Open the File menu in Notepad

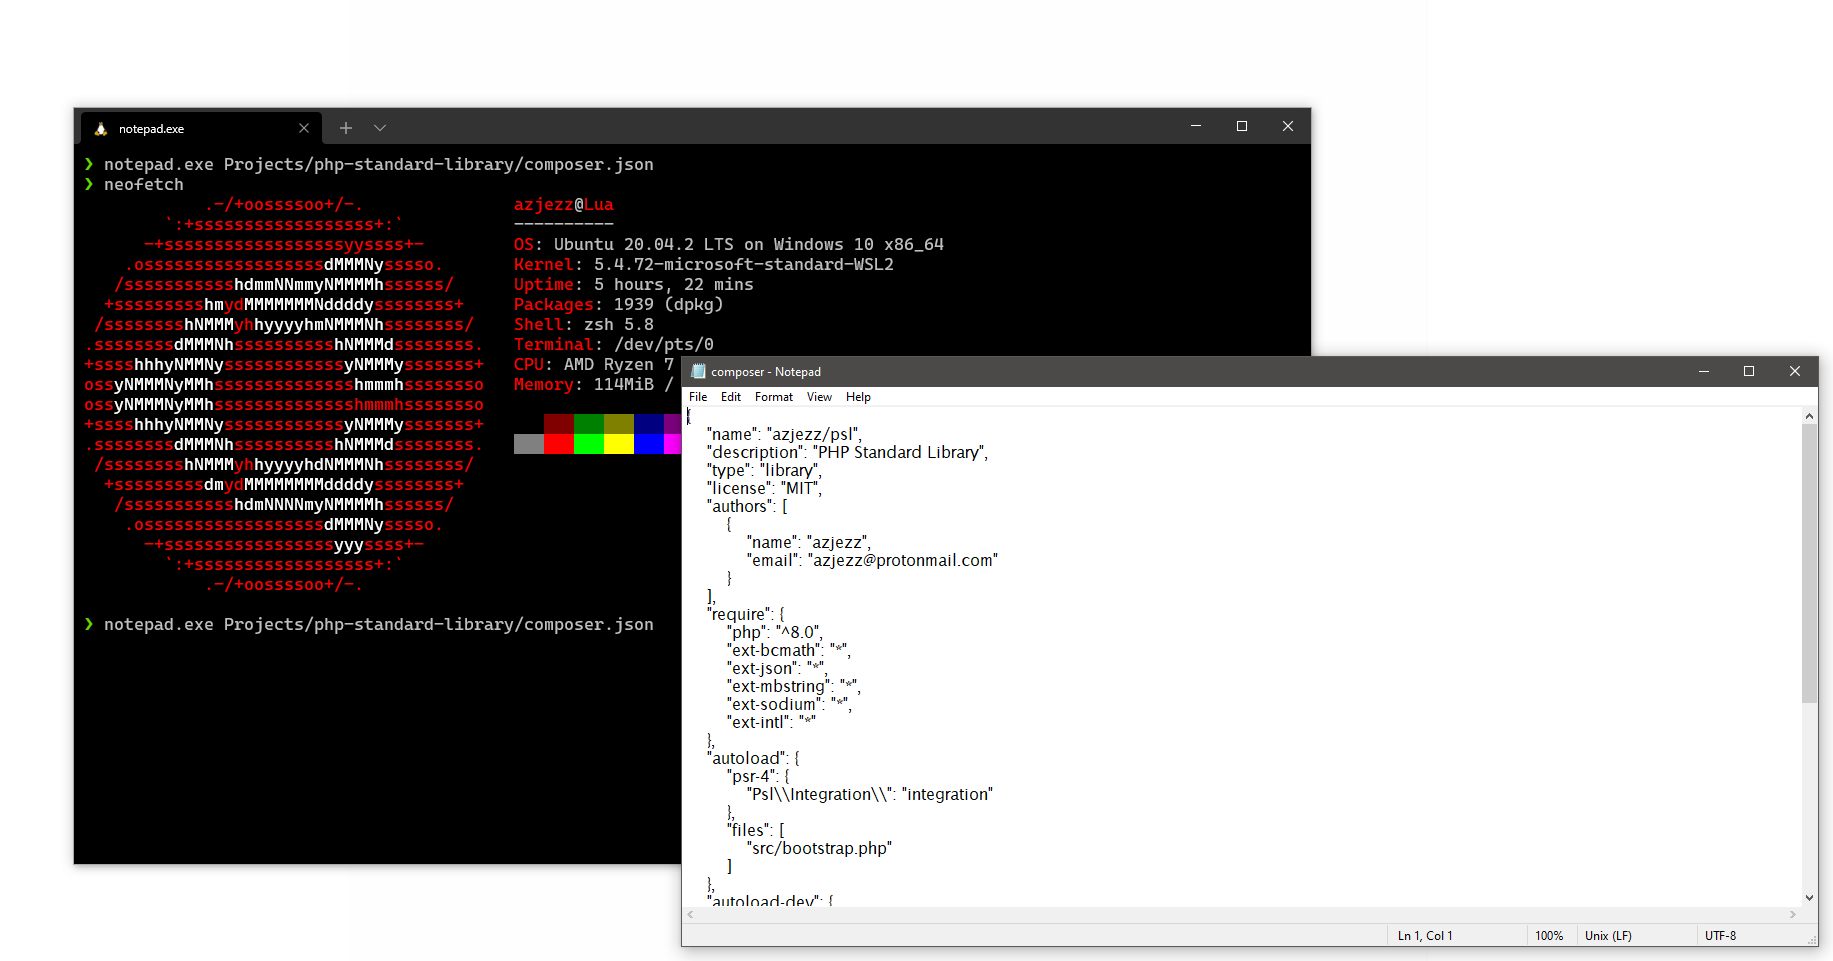pos(698,397)
